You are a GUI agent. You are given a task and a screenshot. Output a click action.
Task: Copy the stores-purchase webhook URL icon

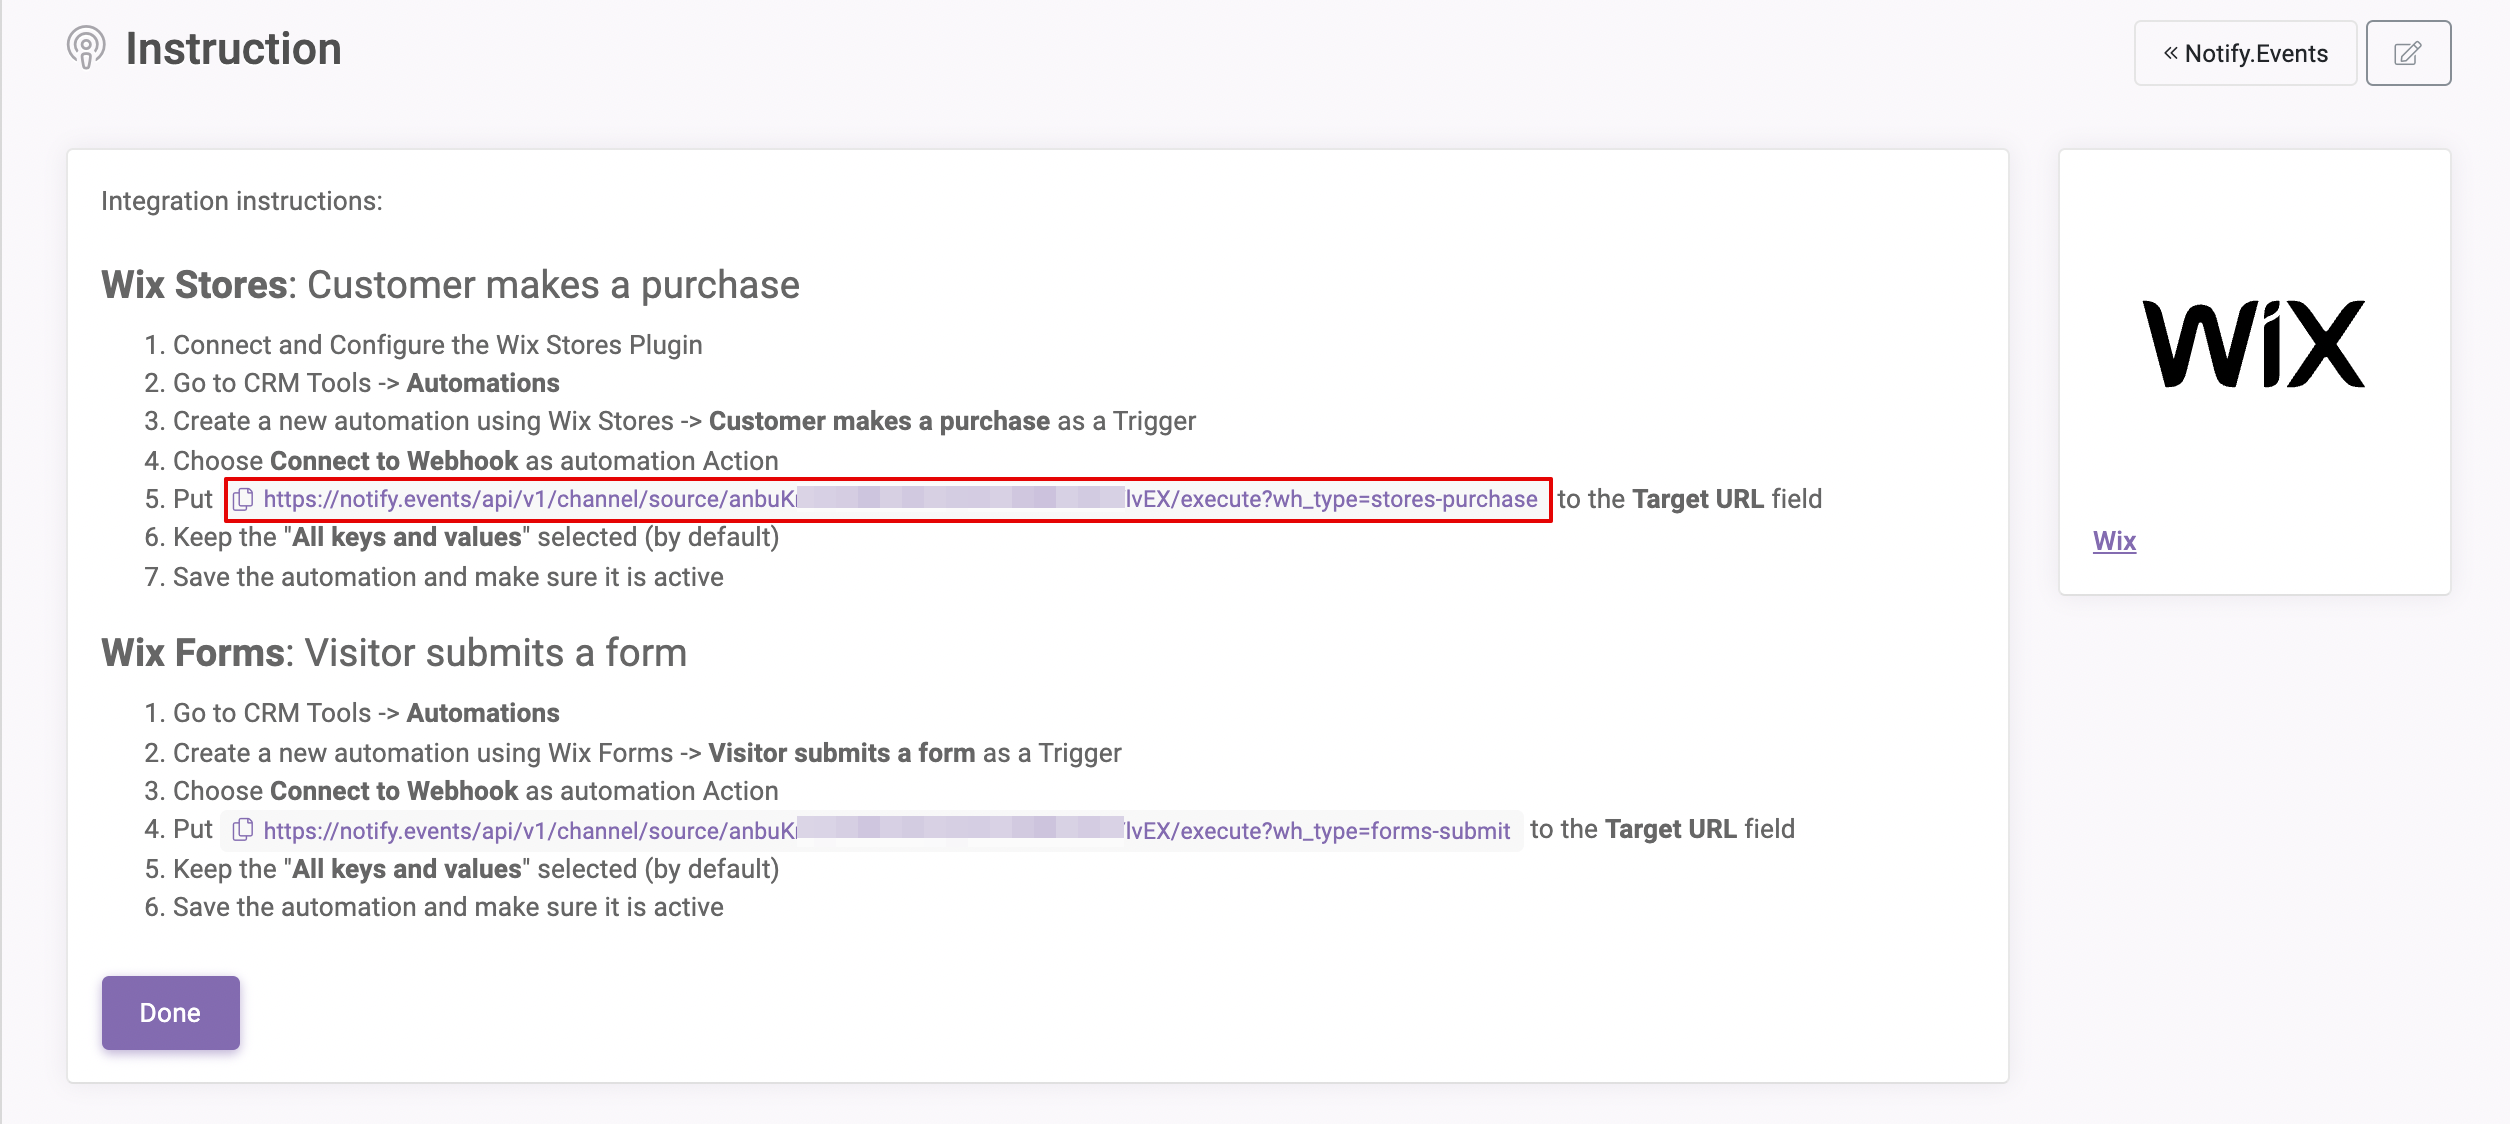pyautogui.click(x=243, y=499)
